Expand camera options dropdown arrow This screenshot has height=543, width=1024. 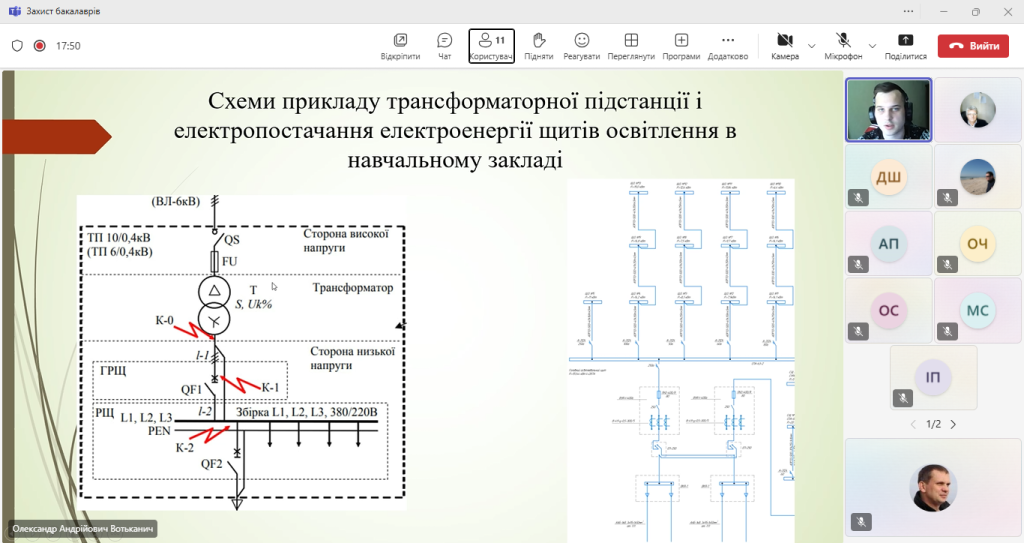812,46
